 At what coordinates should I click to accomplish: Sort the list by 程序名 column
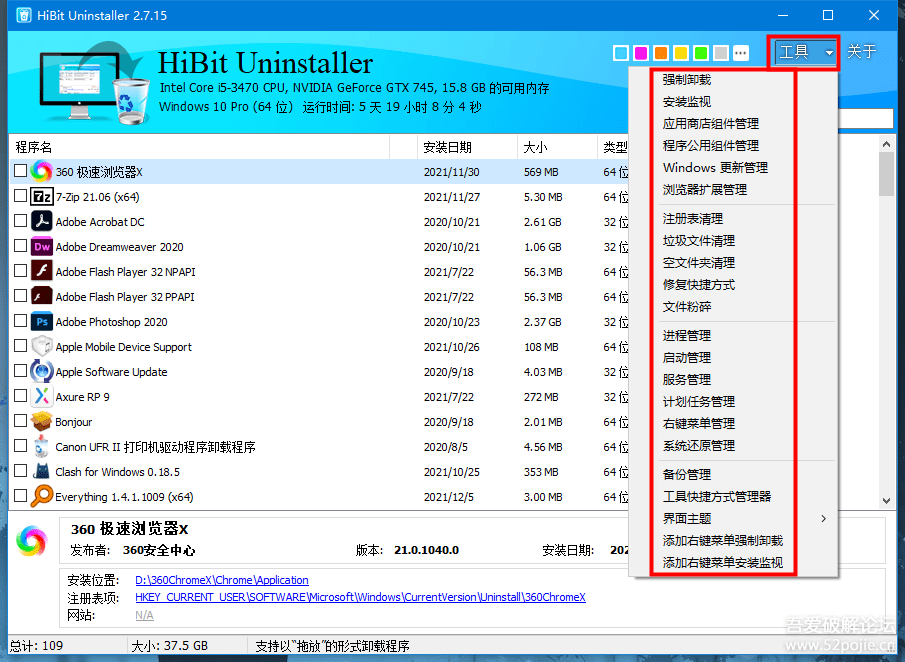[200, 147]
